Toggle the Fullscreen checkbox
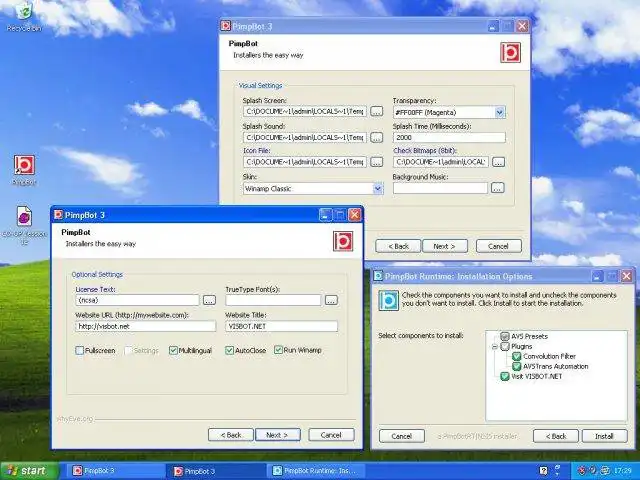This screenshot has height=480, width=640. tap(80, 350)
